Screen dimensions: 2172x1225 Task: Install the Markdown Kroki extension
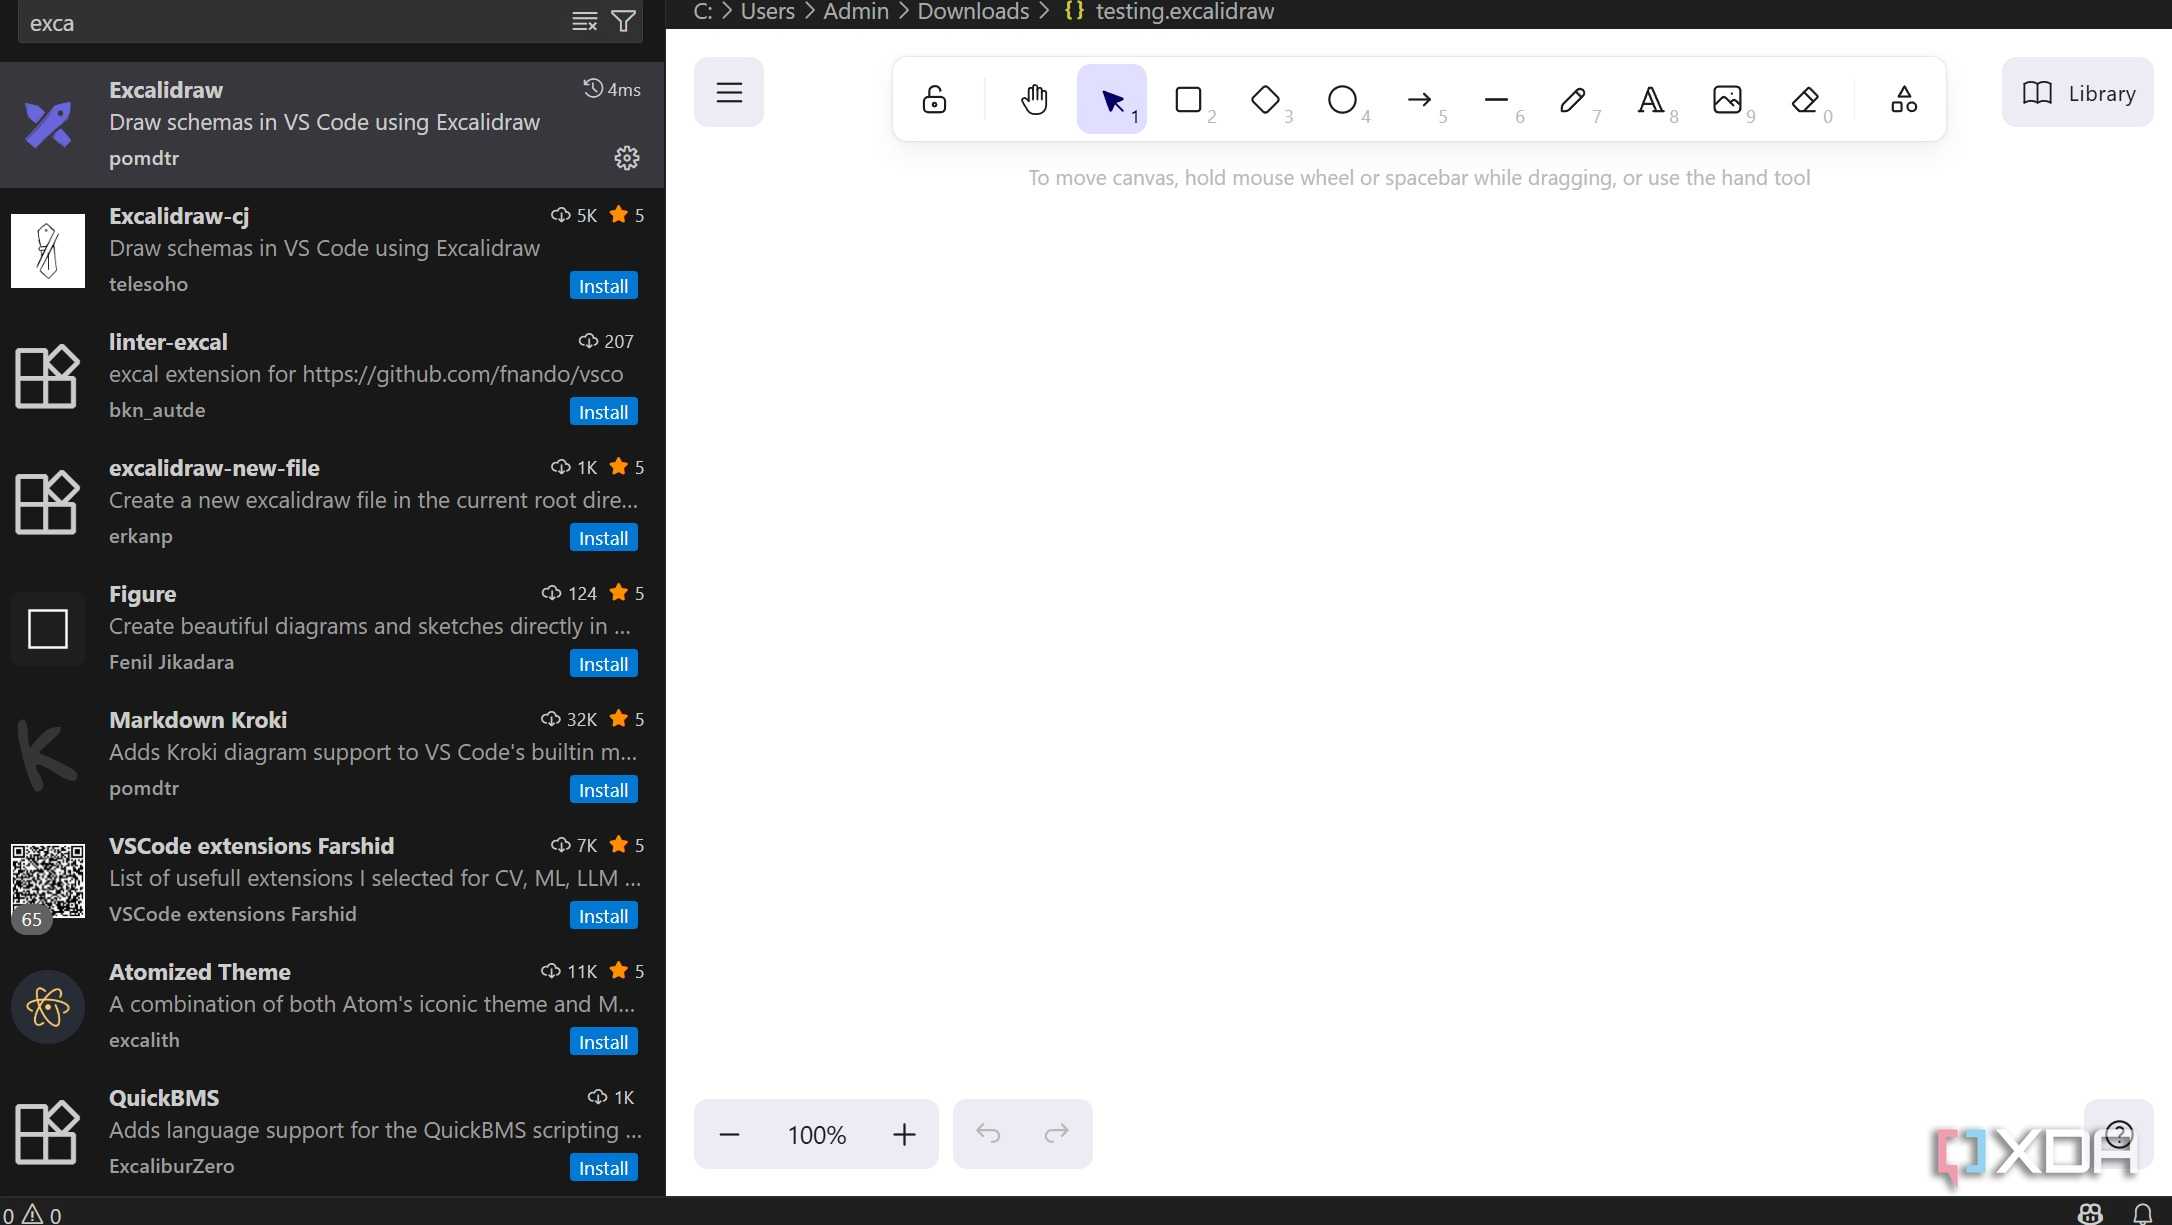tap(604, 790)
